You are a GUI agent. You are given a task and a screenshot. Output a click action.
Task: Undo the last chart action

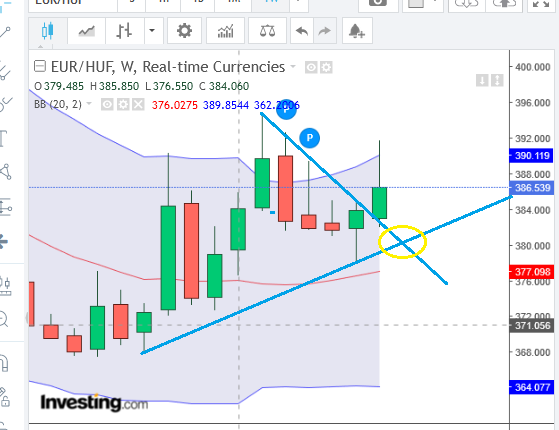[302, 31]
